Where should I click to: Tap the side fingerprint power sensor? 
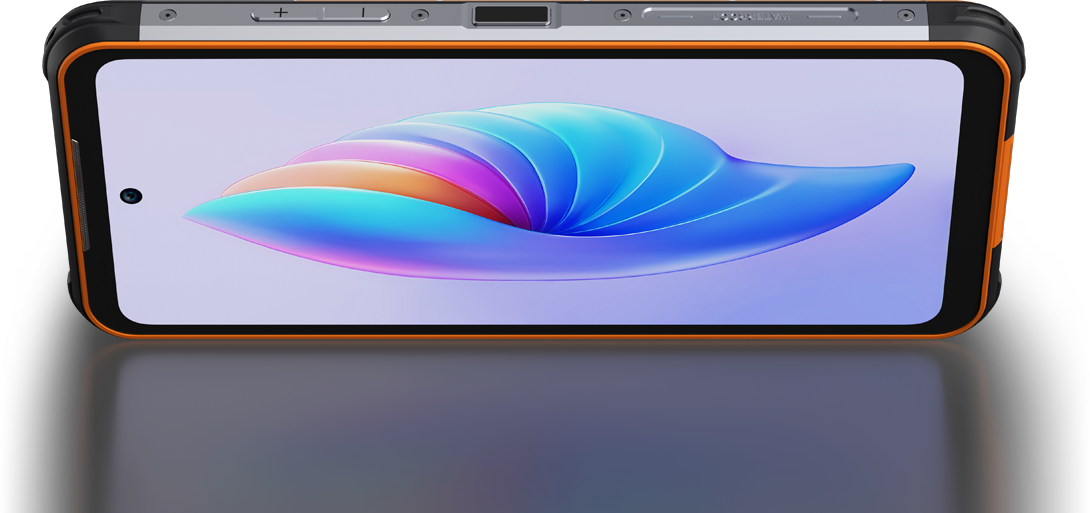click(x=510, y=15)
